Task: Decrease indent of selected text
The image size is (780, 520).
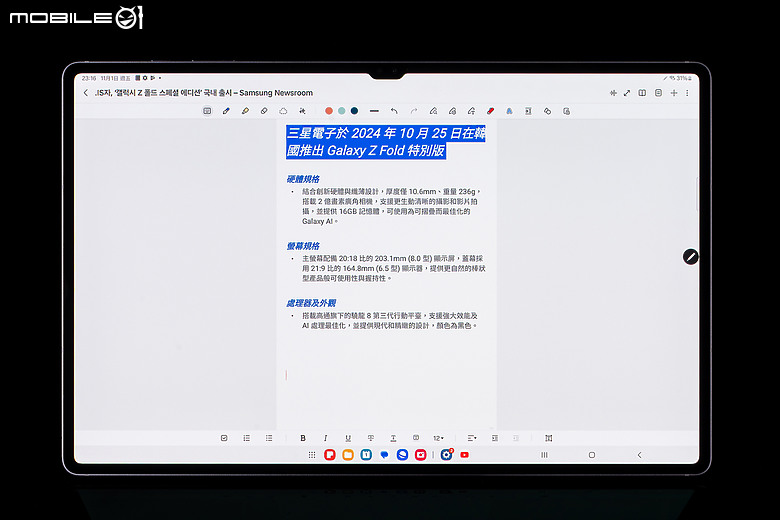Action: click(516, 438)
